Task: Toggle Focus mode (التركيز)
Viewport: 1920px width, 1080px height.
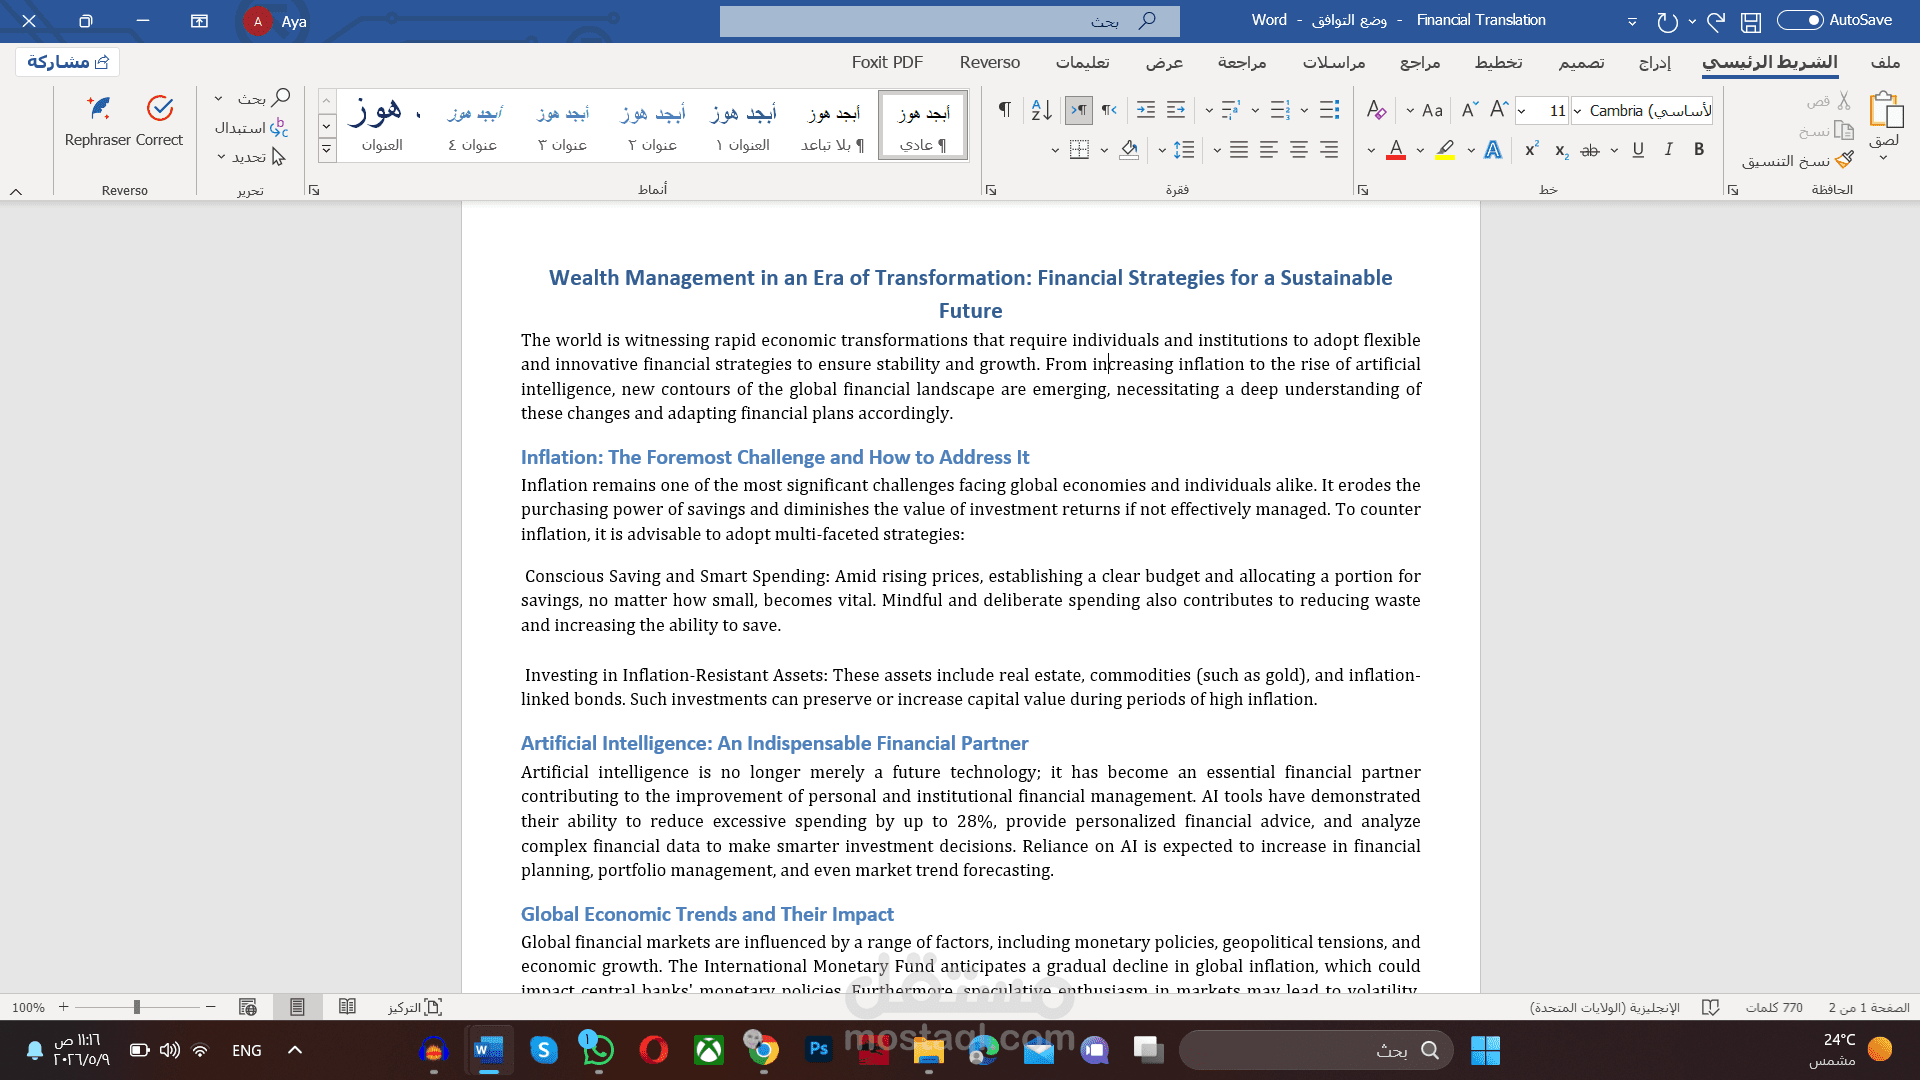Action: click(x=415, y=1007)
